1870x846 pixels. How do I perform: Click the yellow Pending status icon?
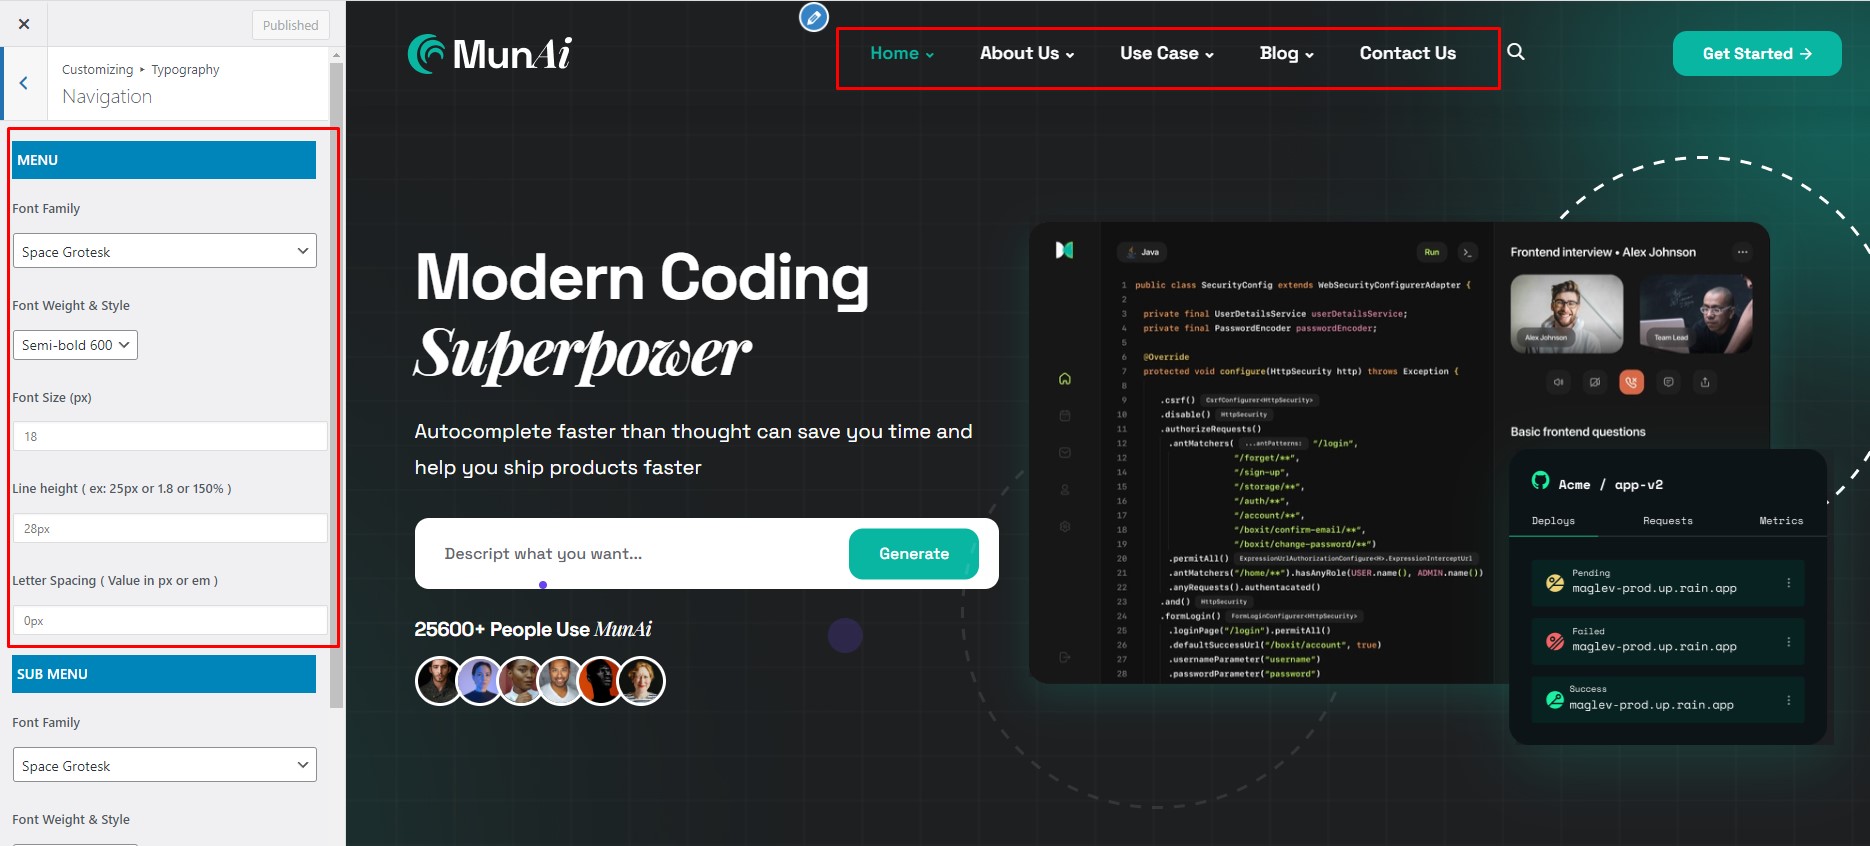[x=1555, y=583]
